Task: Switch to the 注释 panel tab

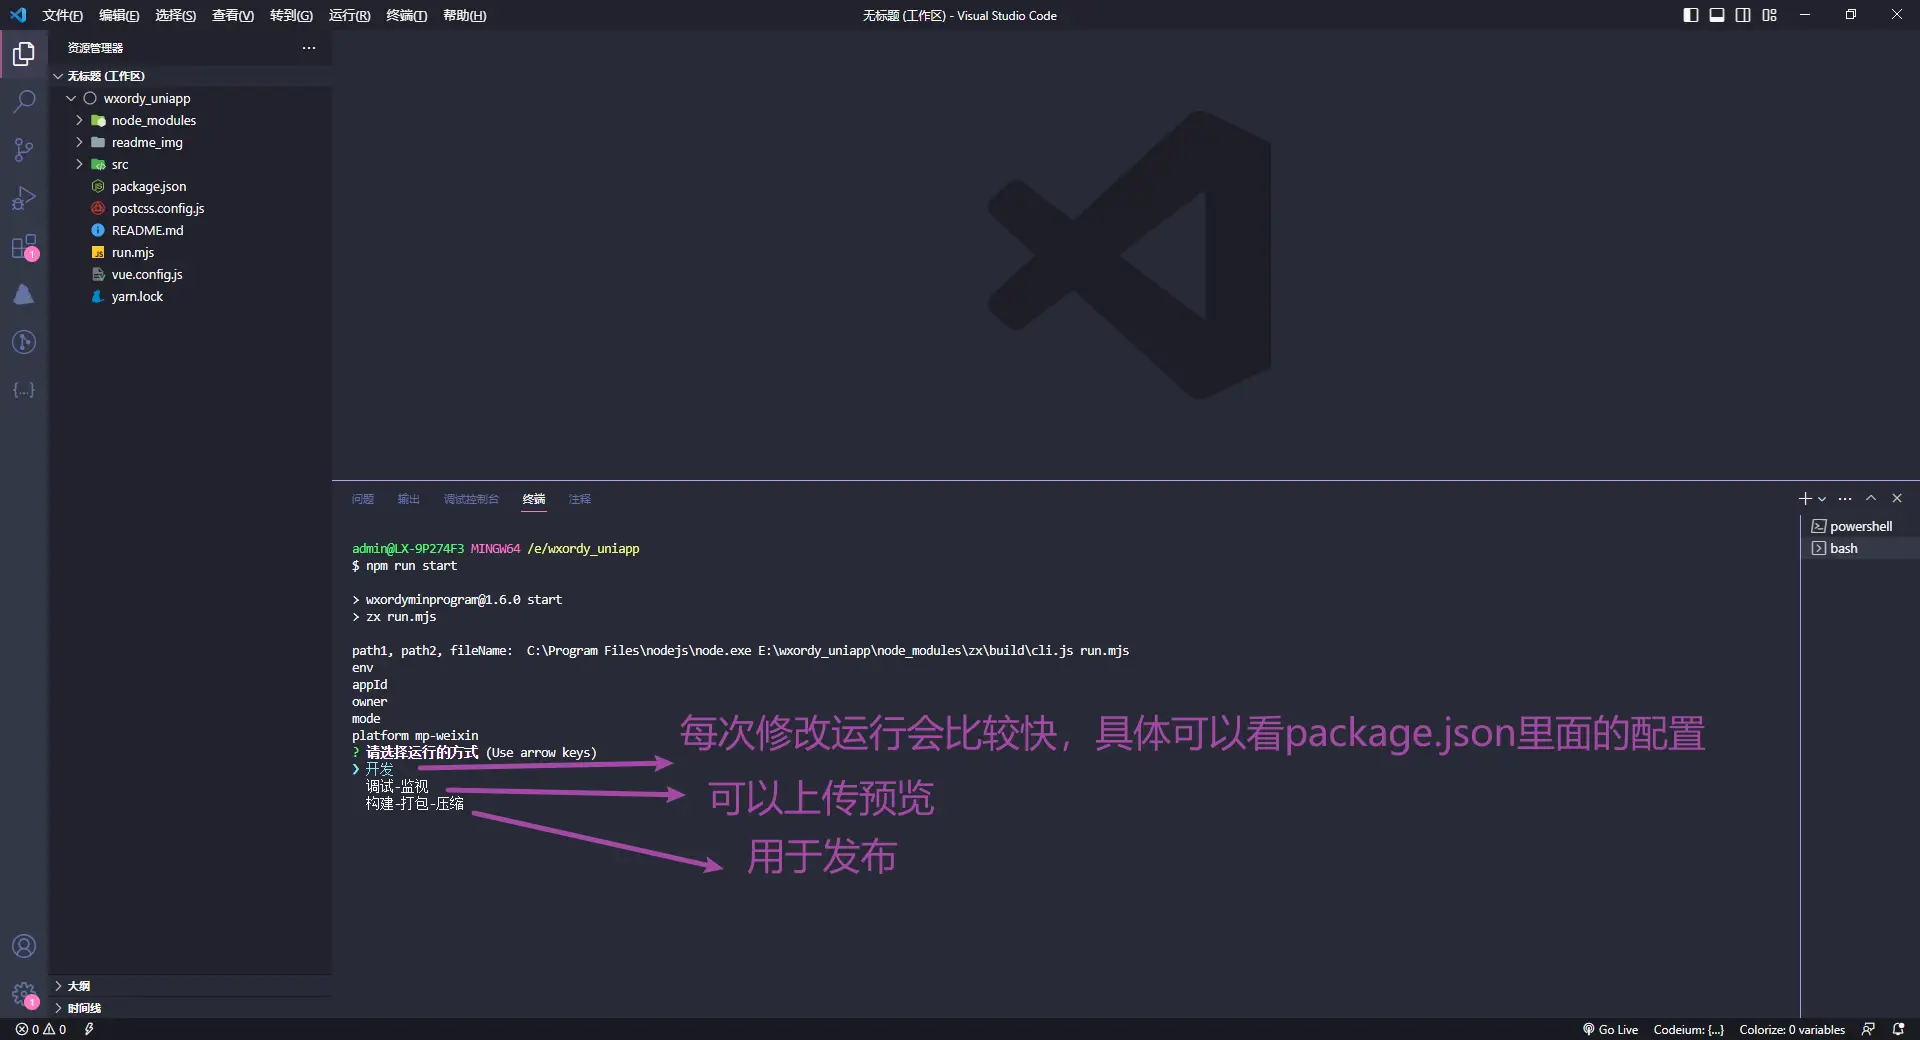Action: [x=580, y=499]
